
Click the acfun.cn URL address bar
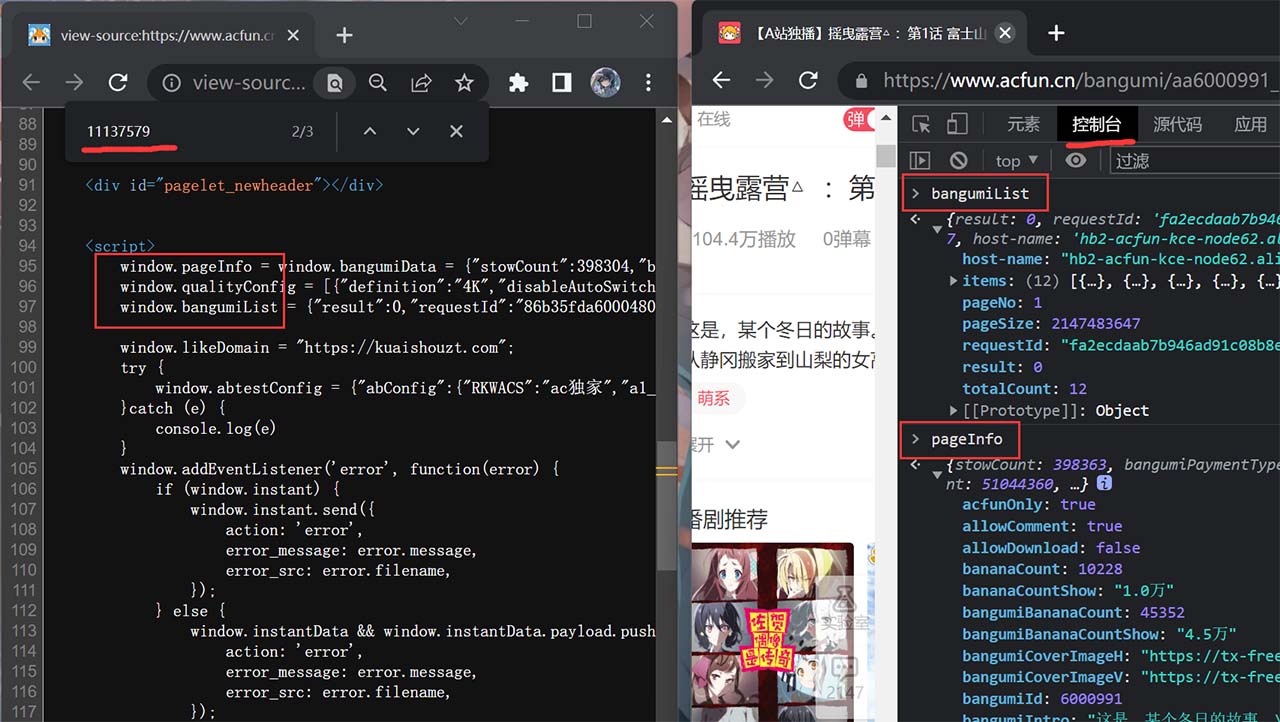click(1060, 81)
